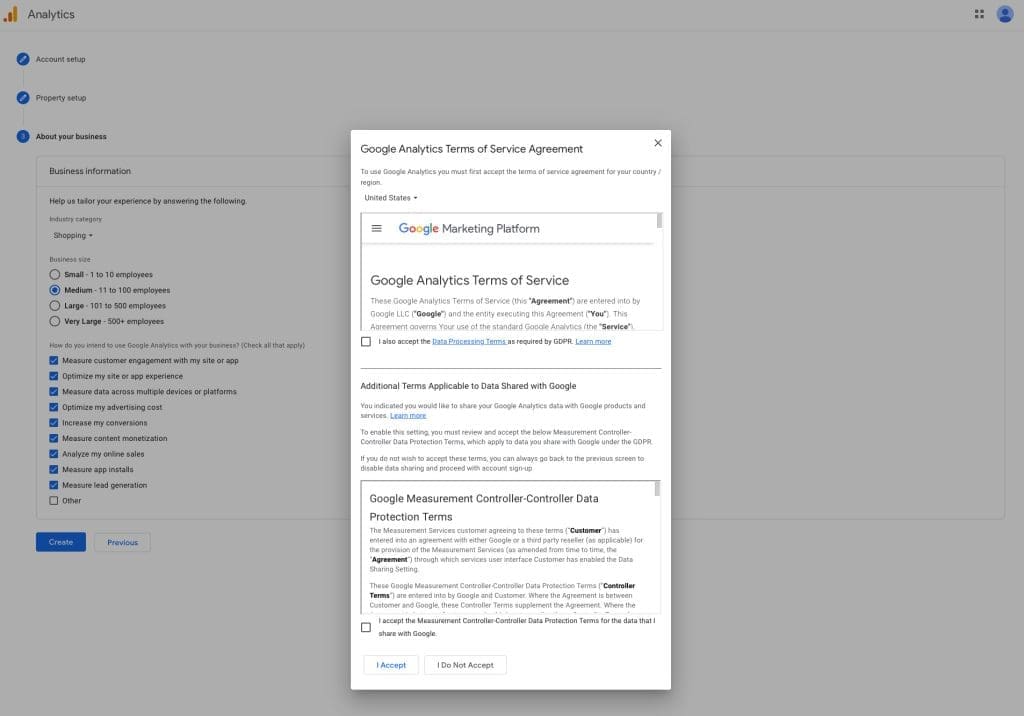The width and height of the screenshot is (1024, 716).
Task: Open the Data Processing Terms link
Action: (x=469, y=342)
